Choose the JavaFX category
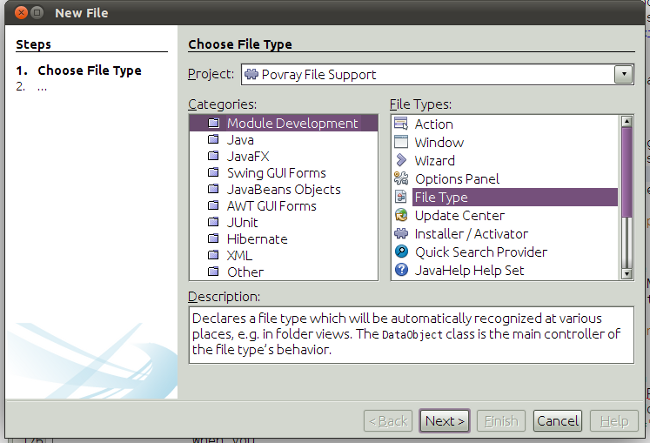The width and height of the screenshot is (650, 443). point(247,156)
